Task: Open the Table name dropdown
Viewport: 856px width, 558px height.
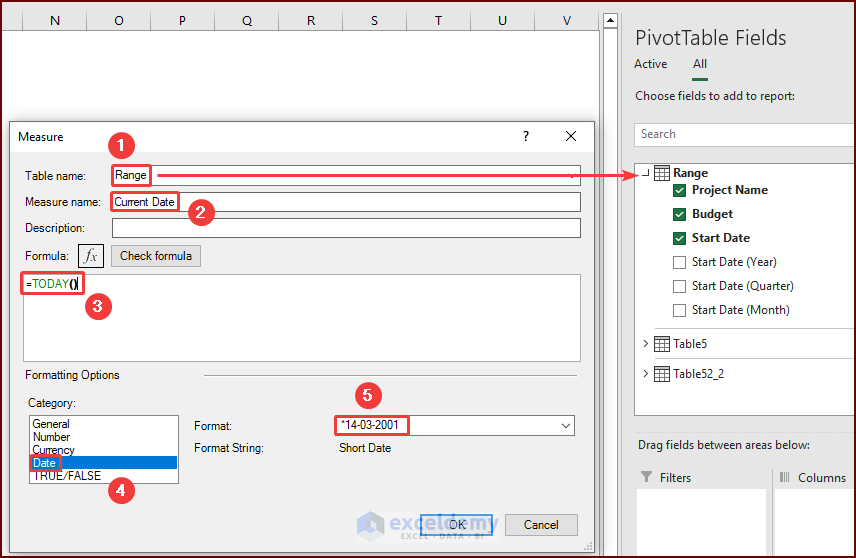Action: pyautogui.click(x=572, y=176)
